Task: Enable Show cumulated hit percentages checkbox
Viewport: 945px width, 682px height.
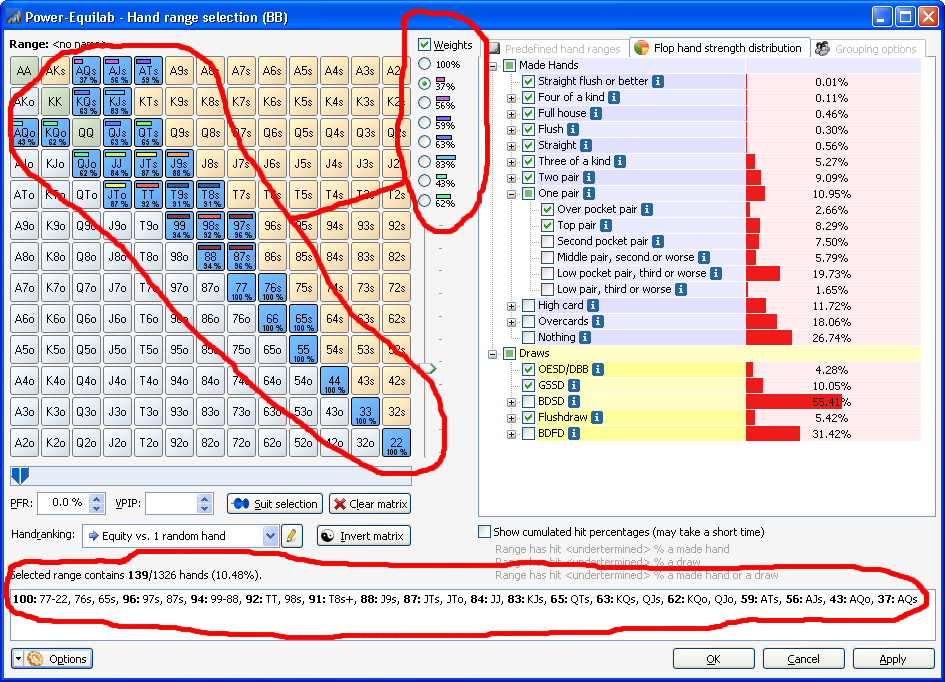Action: pyautogui.click(x=484, y=532)
